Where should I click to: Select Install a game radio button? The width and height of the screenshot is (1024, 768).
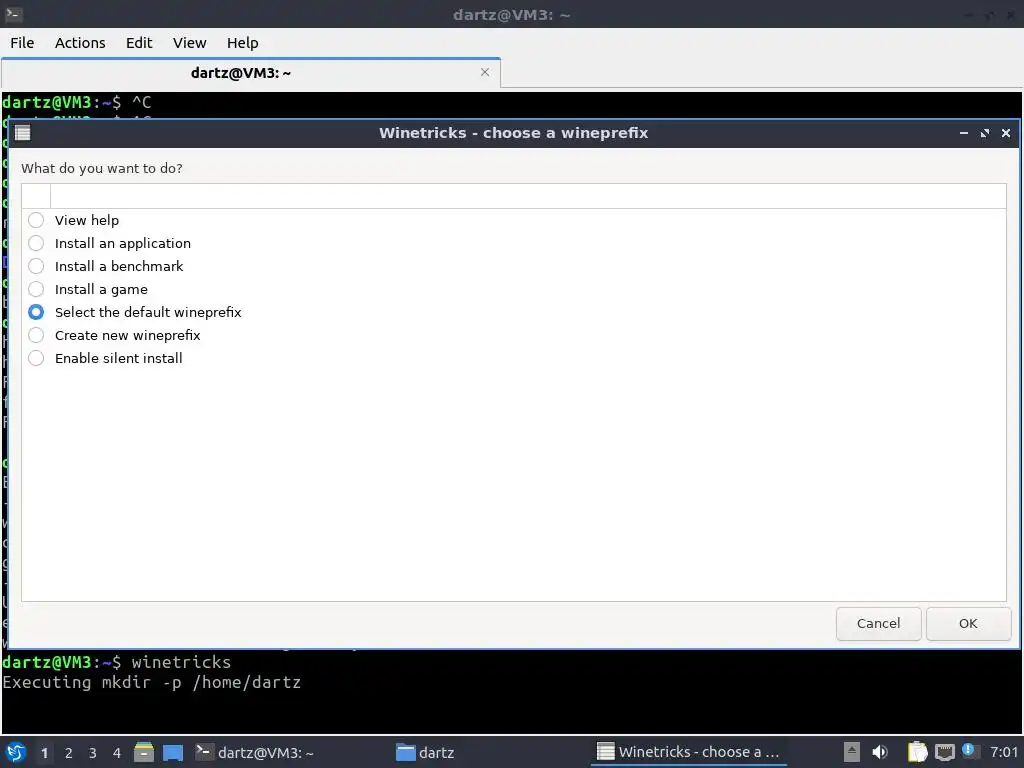click(x=36, y=289)
